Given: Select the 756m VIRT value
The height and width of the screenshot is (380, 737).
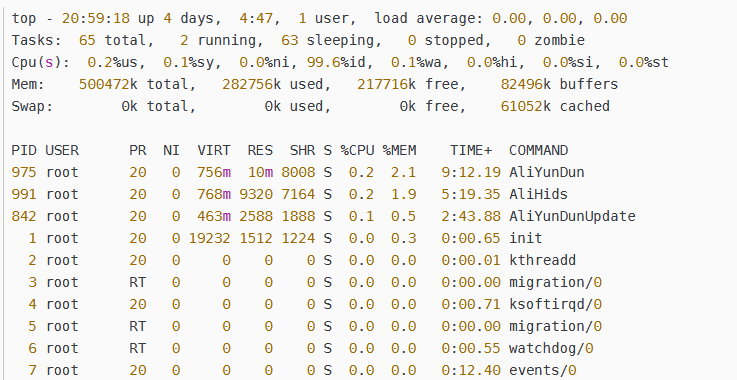Looking at the screenshot, I should [214, 173].
